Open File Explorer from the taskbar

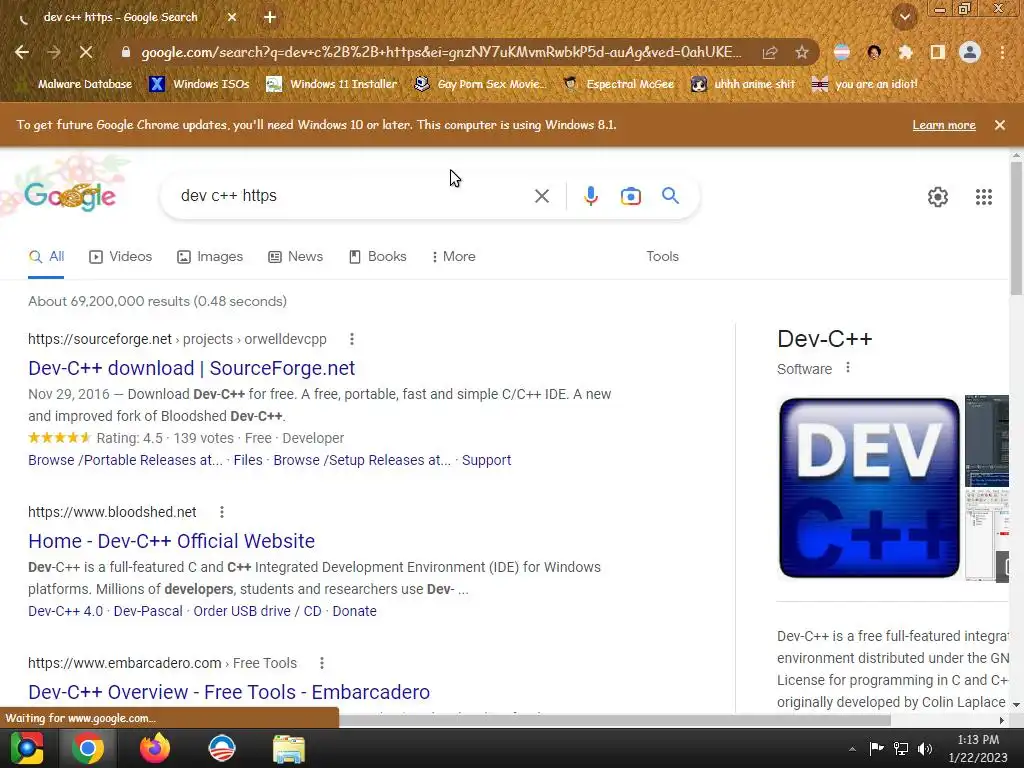(289, 749)
